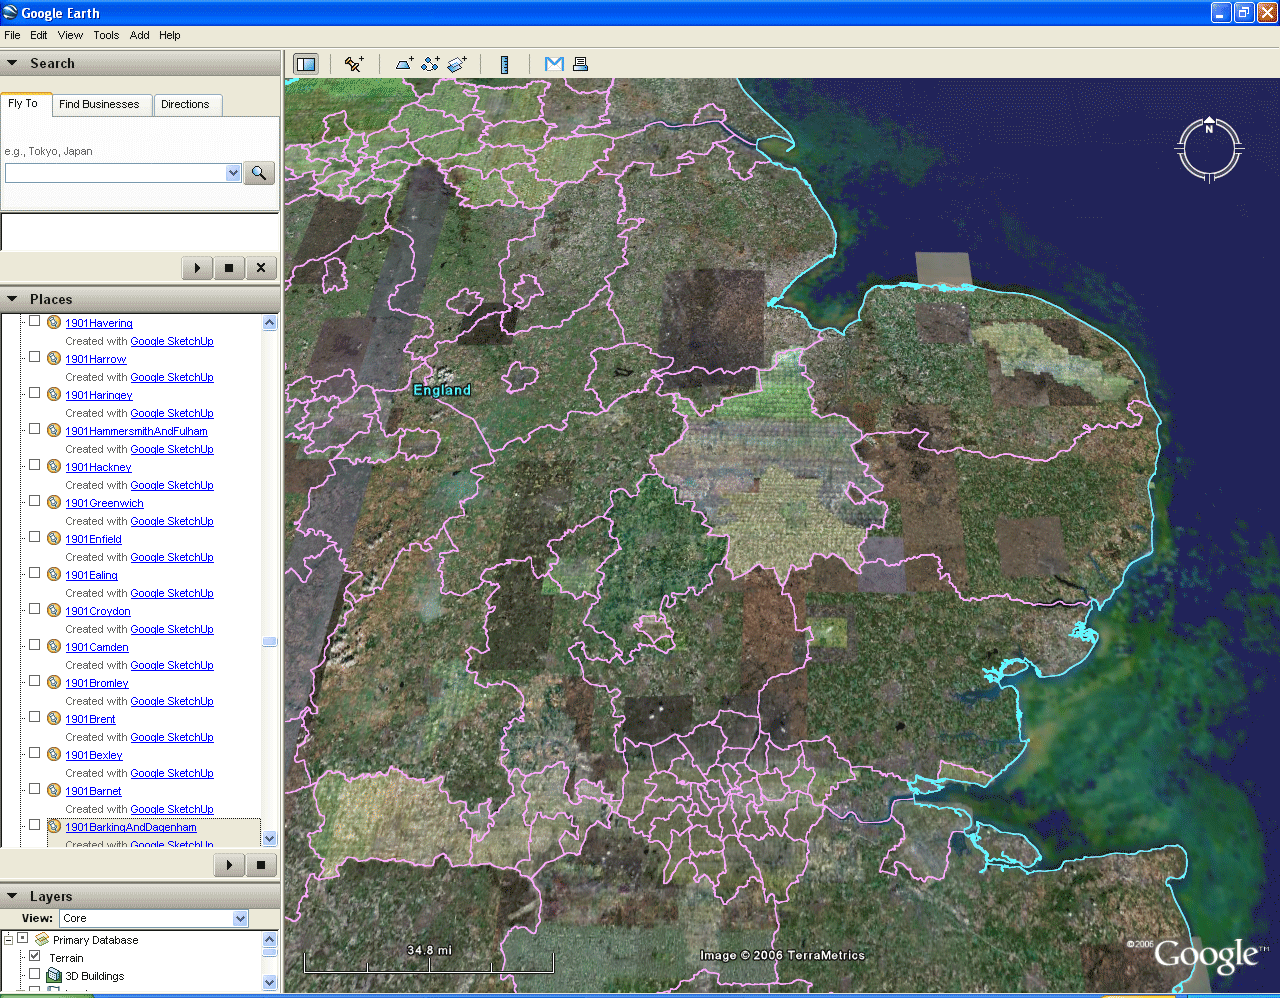Check the 1901Bexley checkbox

pyautogui.click(x=34, y=753)
